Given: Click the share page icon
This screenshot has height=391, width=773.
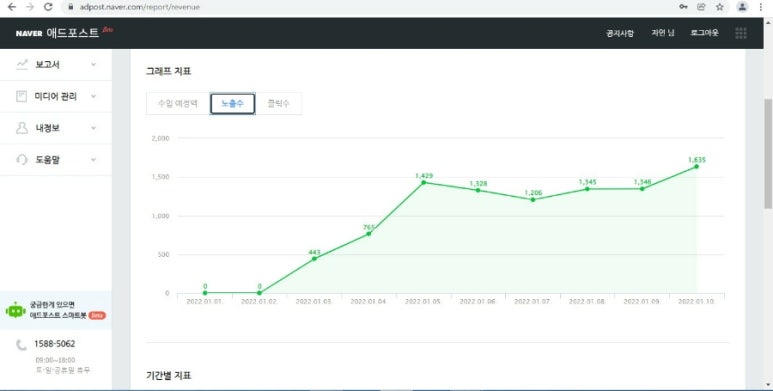Looking at the screenshot, I should pyautogui.click(x=701, y=7).
